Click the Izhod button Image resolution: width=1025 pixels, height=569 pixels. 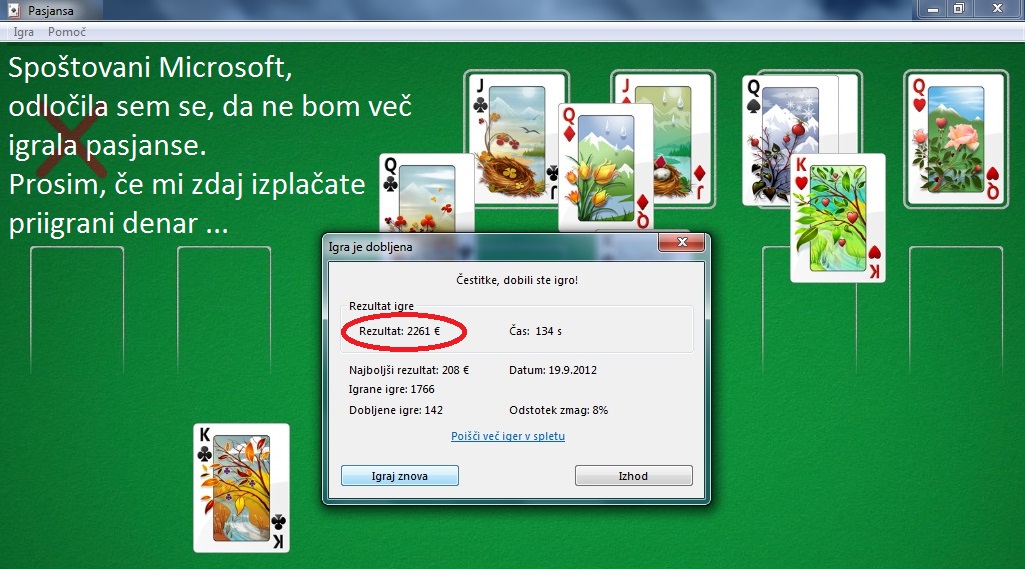633,475
